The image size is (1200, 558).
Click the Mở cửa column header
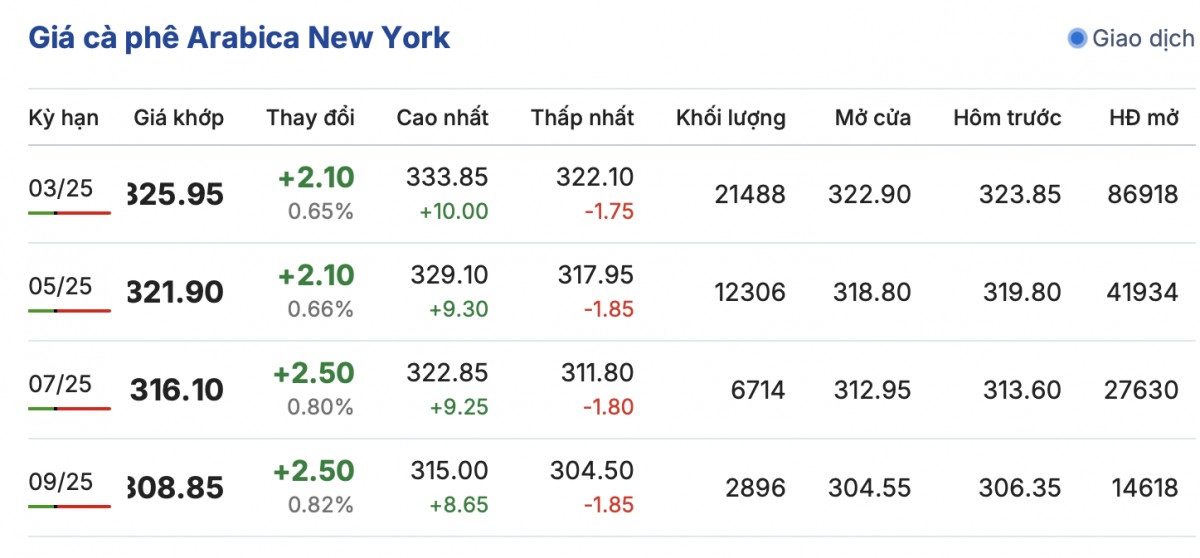[x=872, y=118]
